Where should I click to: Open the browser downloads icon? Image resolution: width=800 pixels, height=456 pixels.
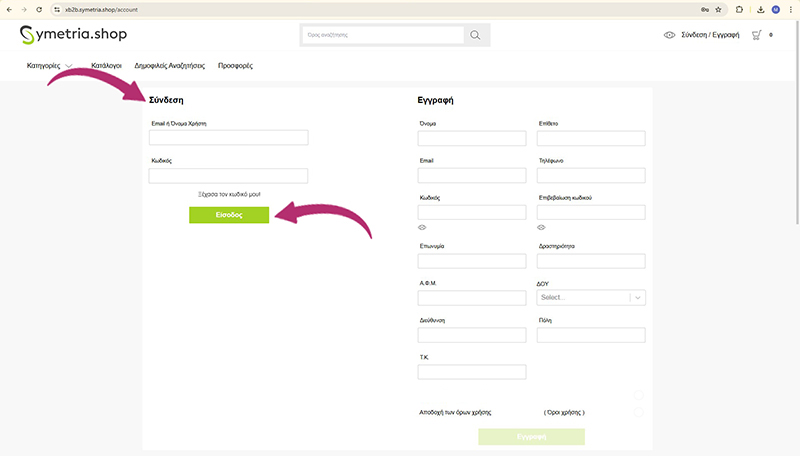[x=761, y=9]
